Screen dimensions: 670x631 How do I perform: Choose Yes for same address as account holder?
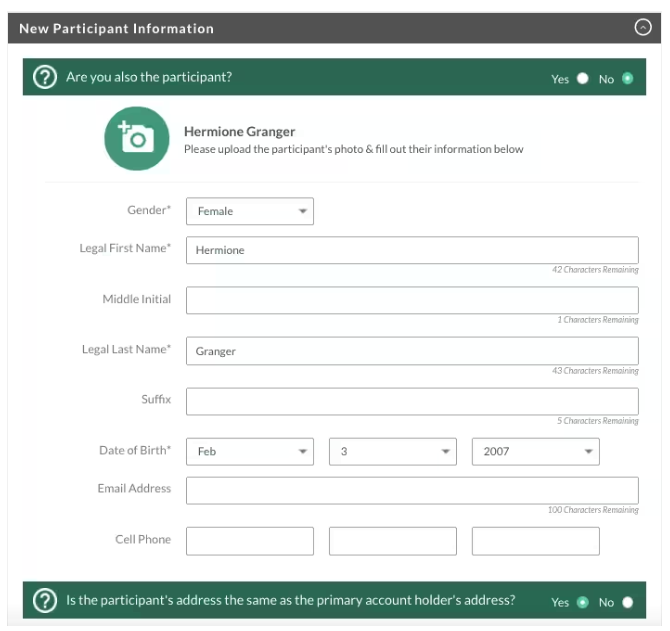[x=583, y=602]
